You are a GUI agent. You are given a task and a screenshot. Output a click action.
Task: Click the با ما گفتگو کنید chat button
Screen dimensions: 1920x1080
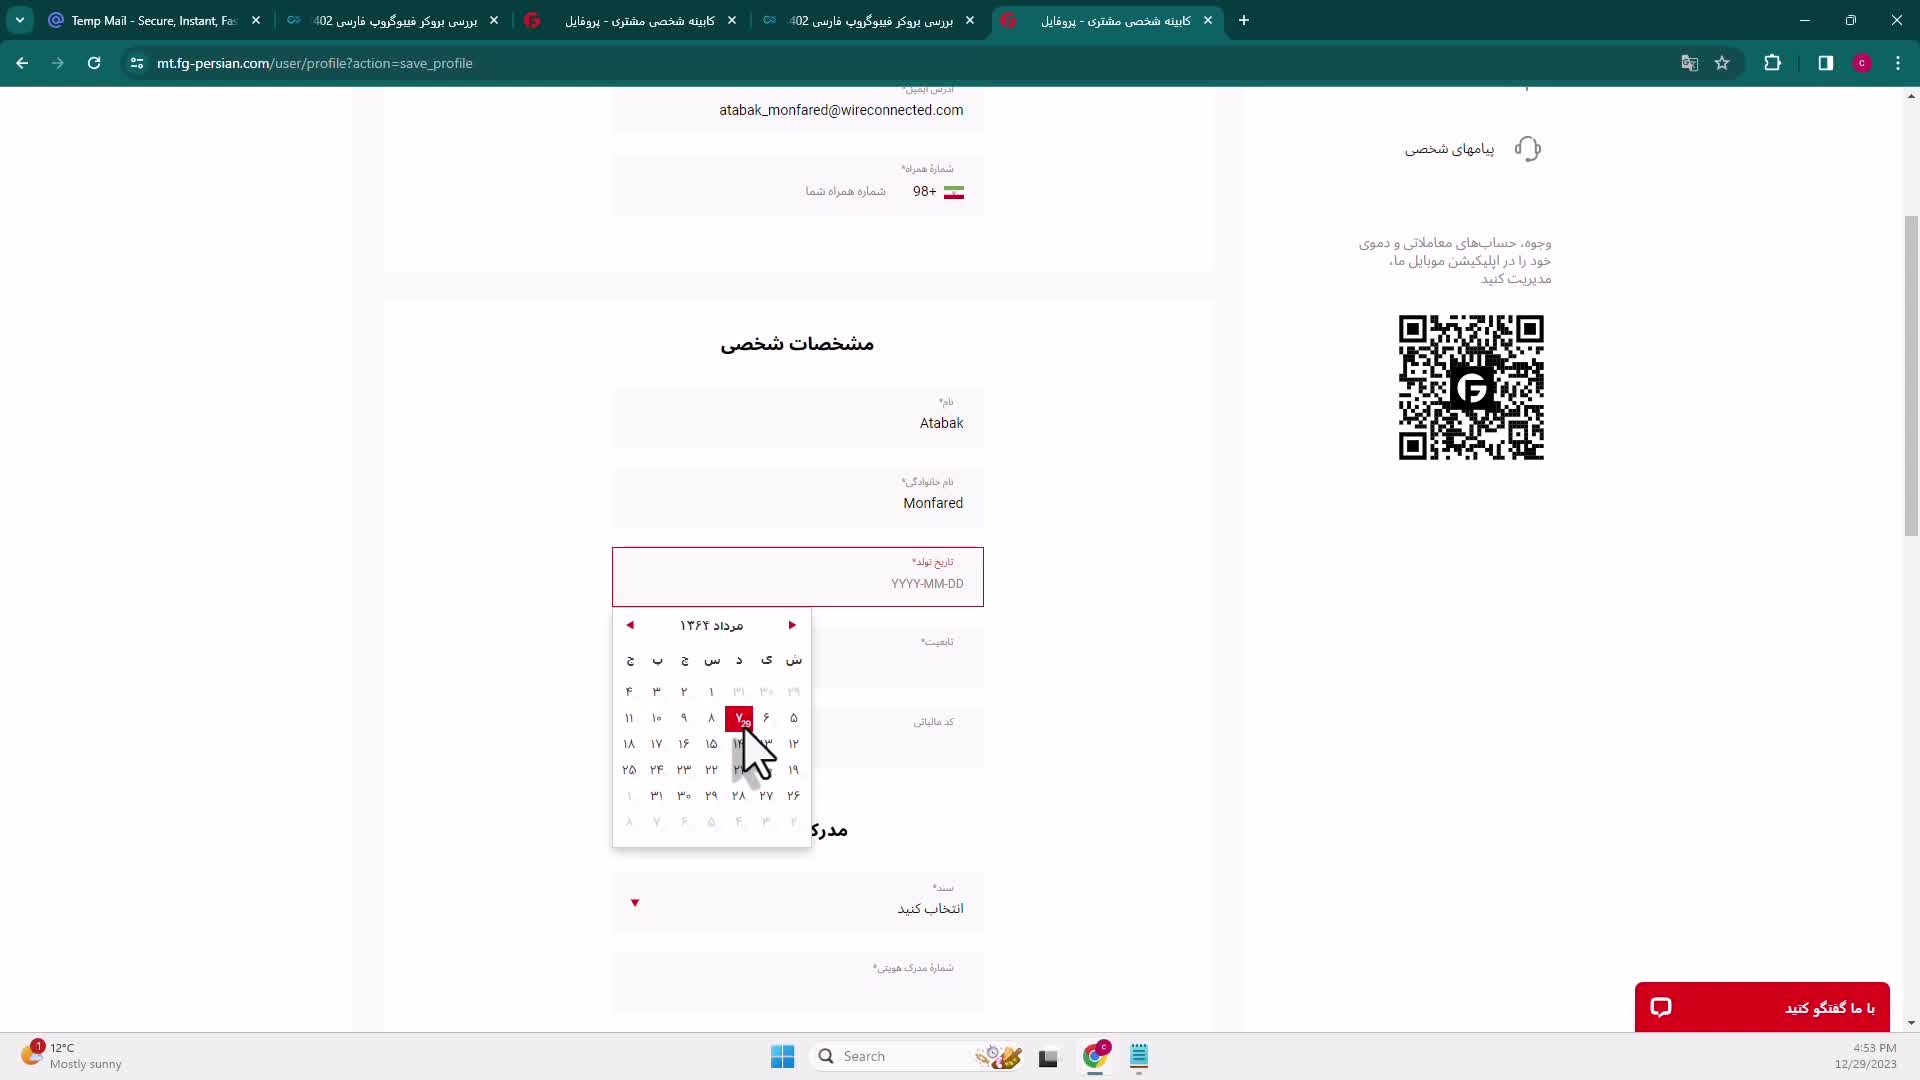pyautogui.click(x=1828, y=1008)
